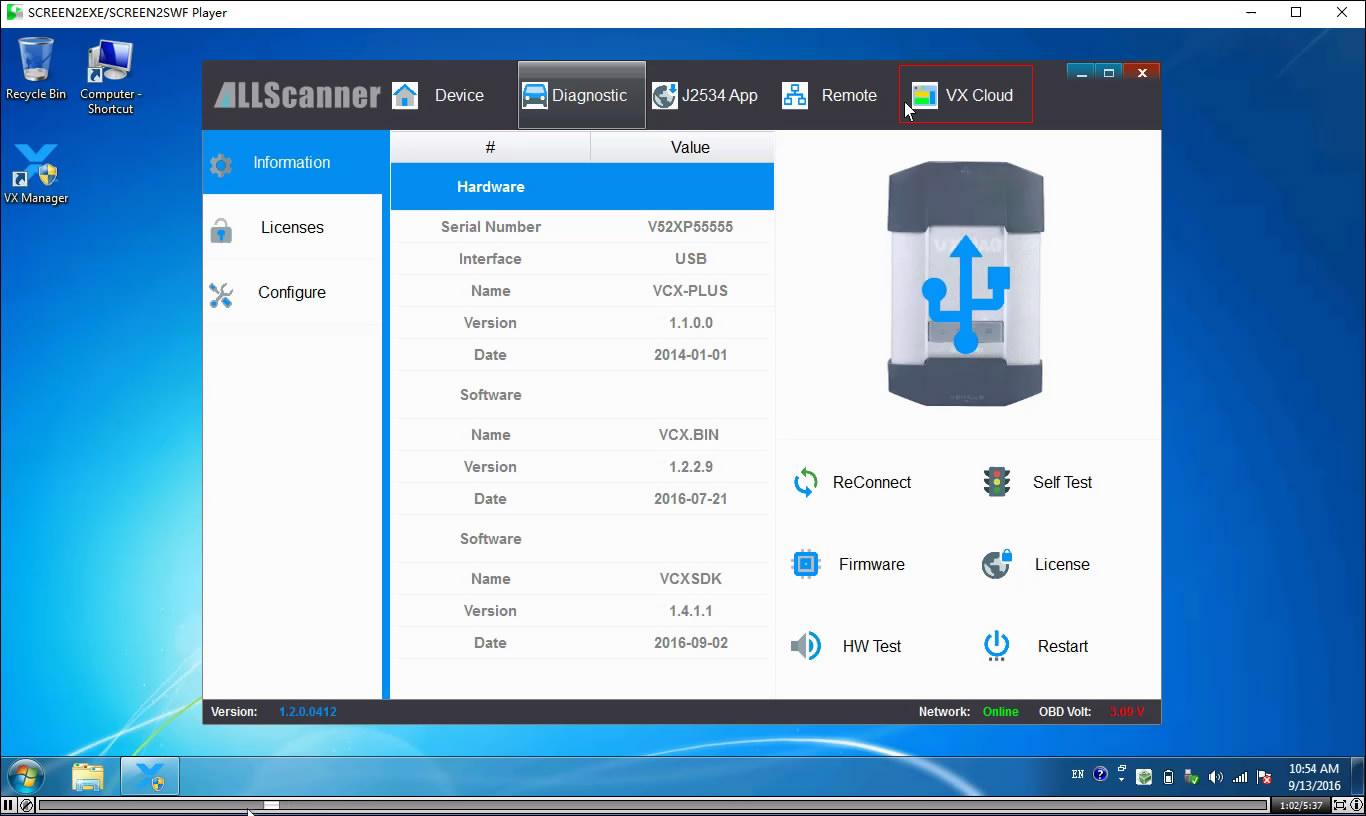Click the Restart power icon
This screenshot has width=1366, height=816.
[996, 646]
